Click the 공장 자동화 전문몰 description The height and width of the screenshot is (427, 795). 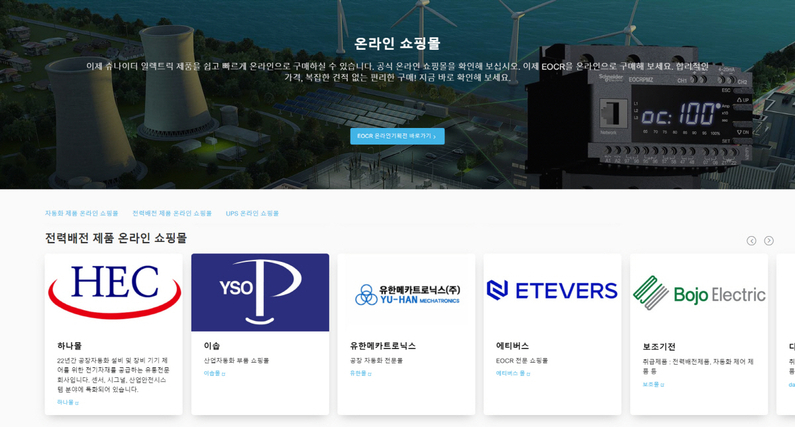376,361
